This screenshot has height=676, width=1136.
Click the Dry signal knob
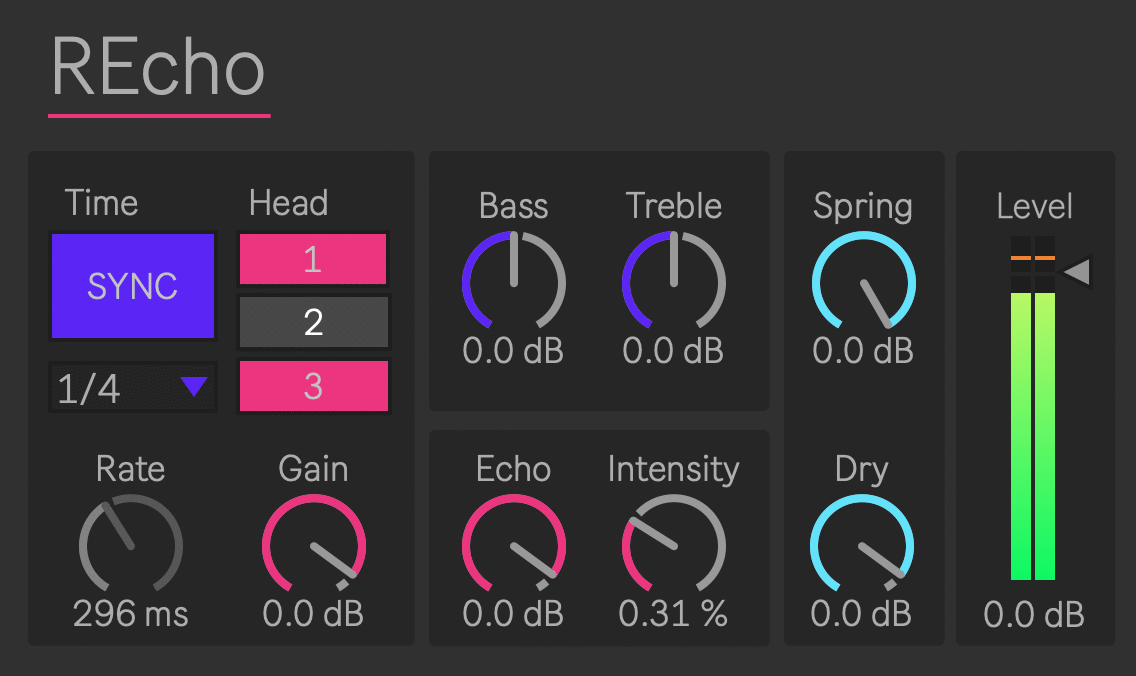coord(862,544)
